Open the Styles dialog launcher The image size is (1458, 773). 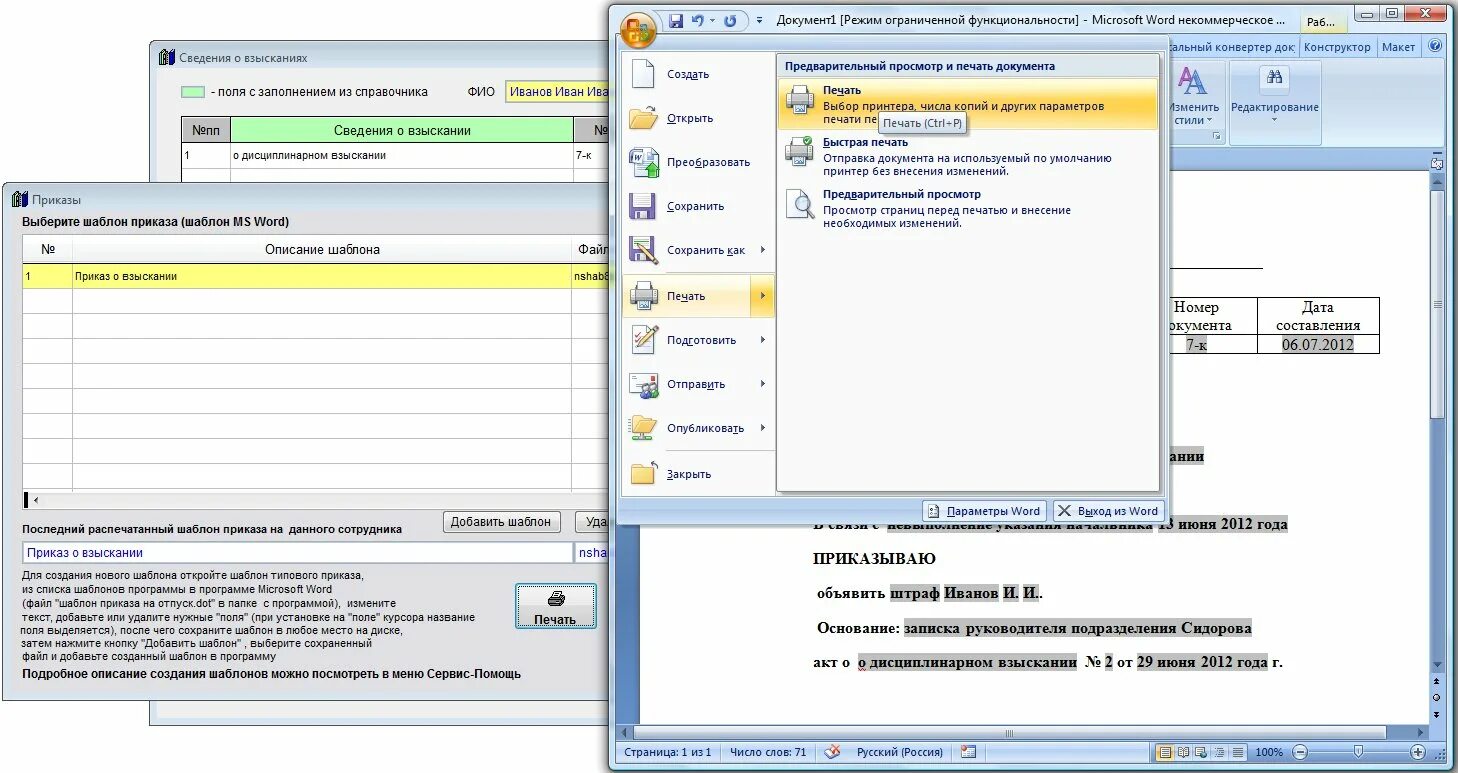click(1217, 137)
